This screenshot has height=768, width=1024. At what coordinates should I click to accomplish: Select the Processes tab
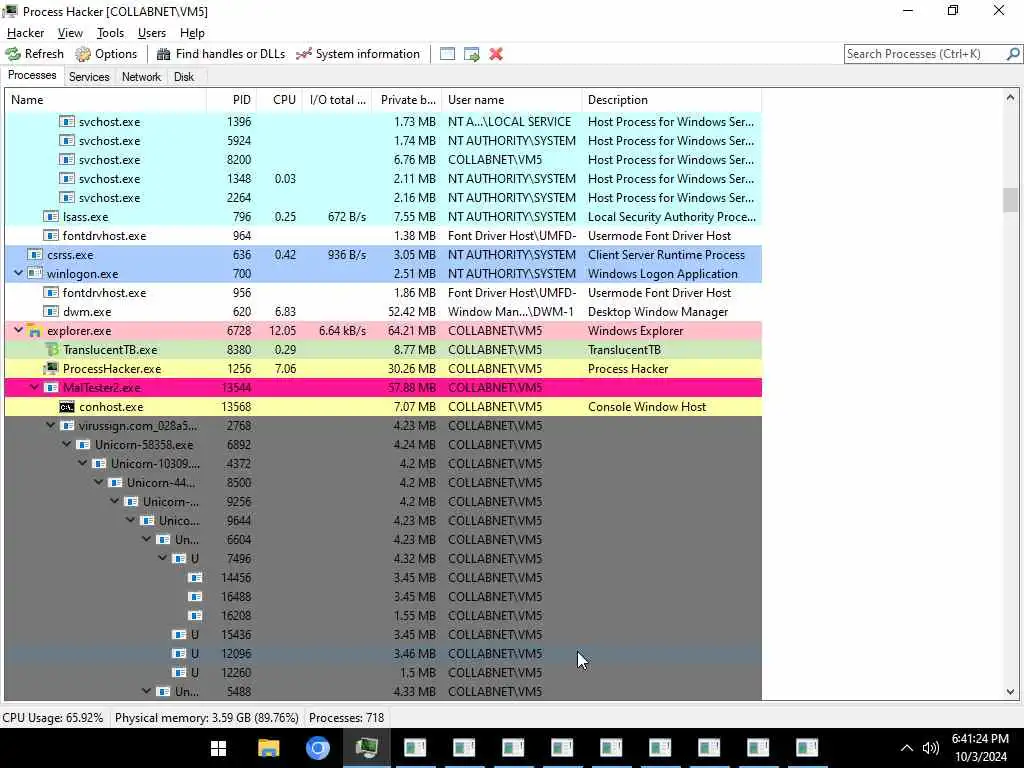[x=32, y=75]
